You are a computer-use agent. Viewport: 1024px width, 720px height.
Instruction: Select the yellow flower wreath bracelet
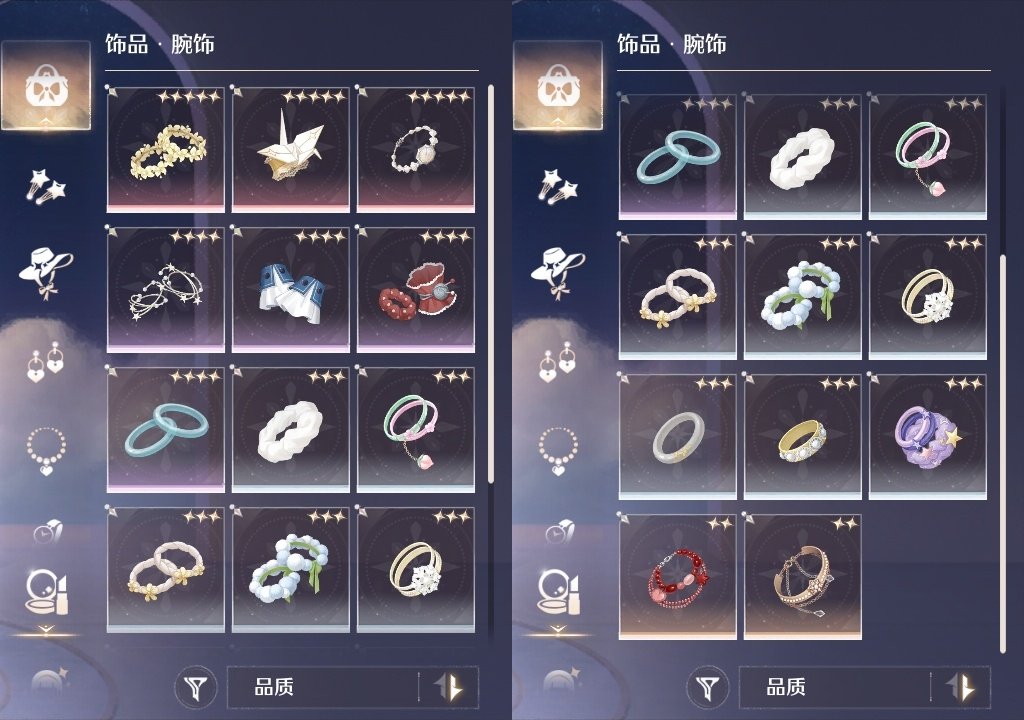point(166,150)
